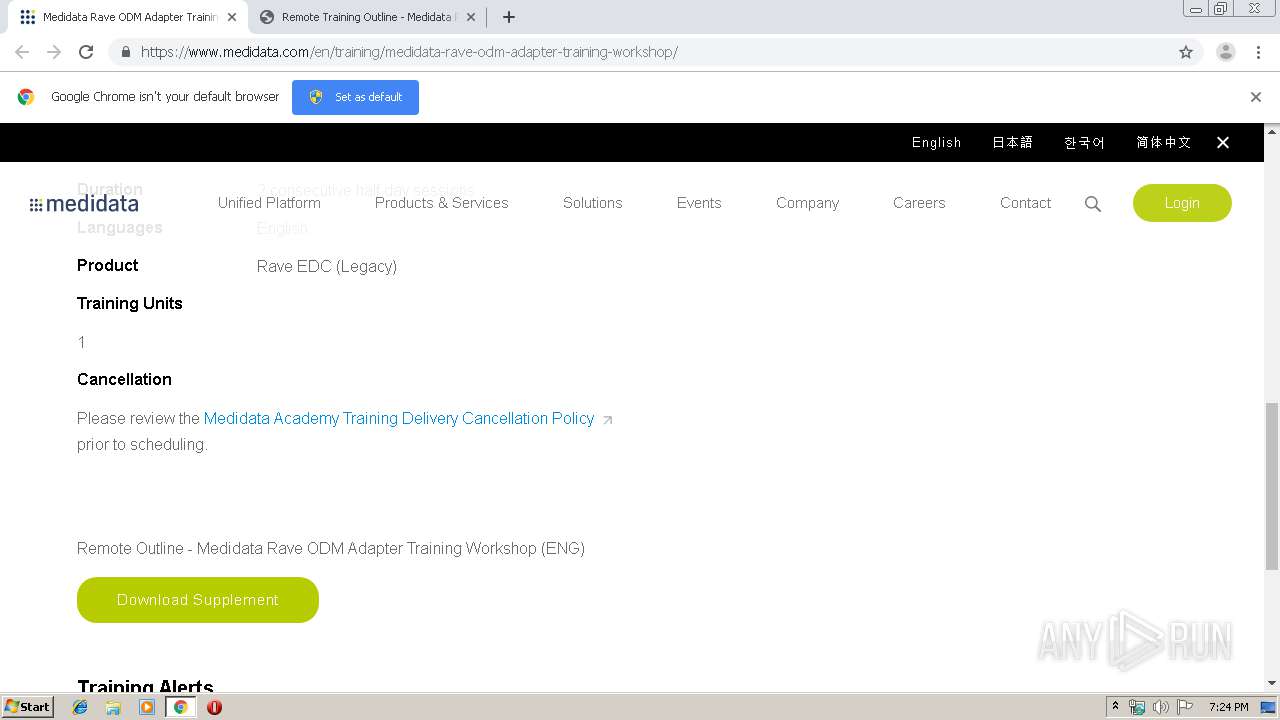This screenshot has width=1280, height=720.
Task: Switch site language to Japanese 日本語
Action: tap(1012, 143)
